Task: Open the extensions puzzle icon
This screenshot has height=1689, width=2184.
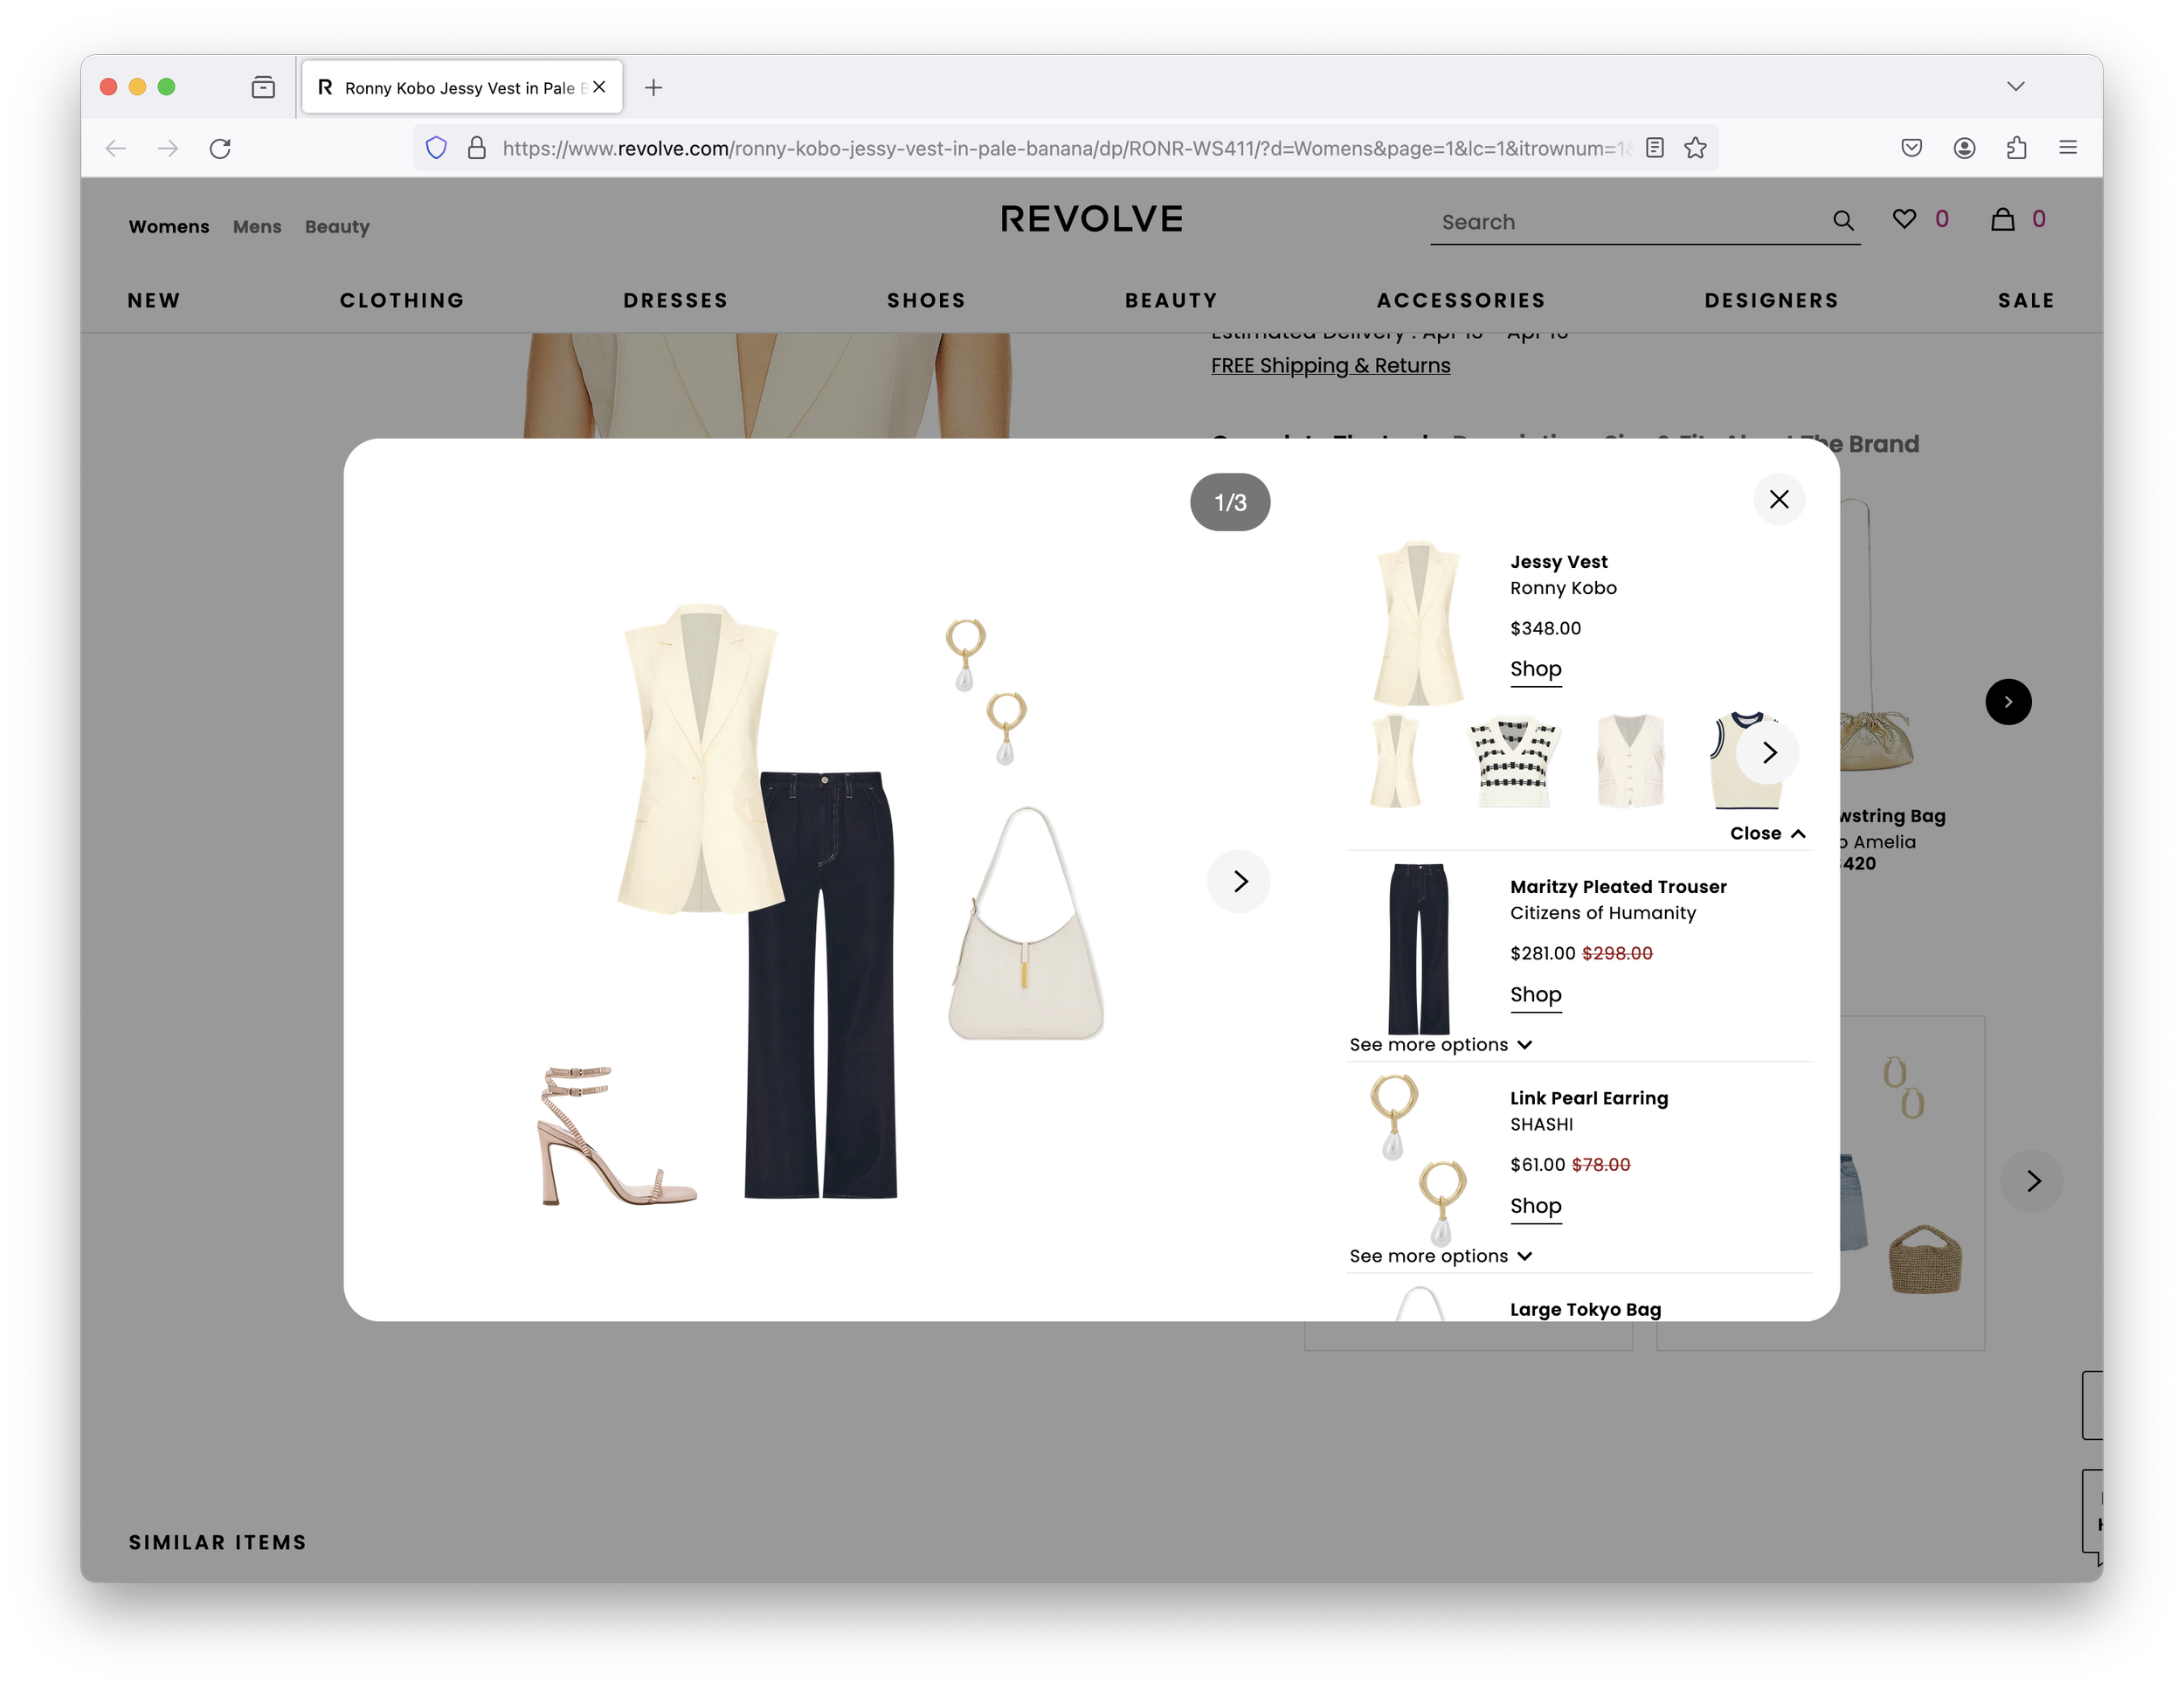Action: [2016, 148]
